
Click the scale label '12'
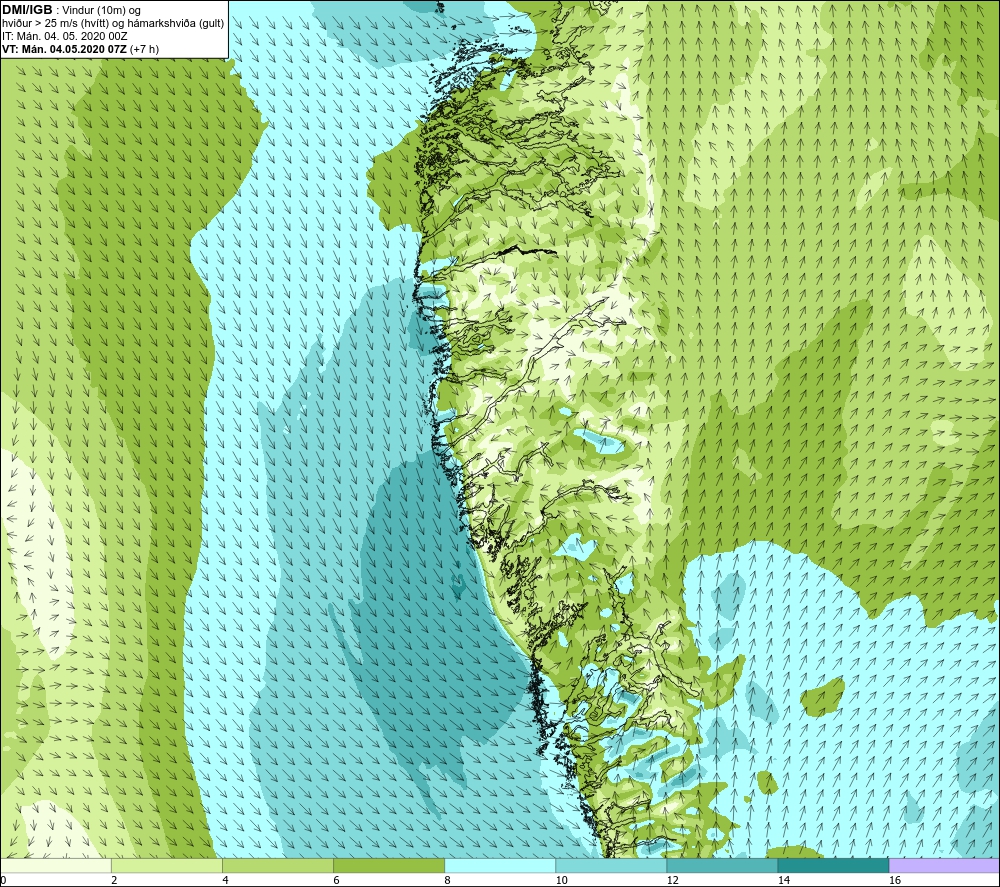click(x=672, y=880)
